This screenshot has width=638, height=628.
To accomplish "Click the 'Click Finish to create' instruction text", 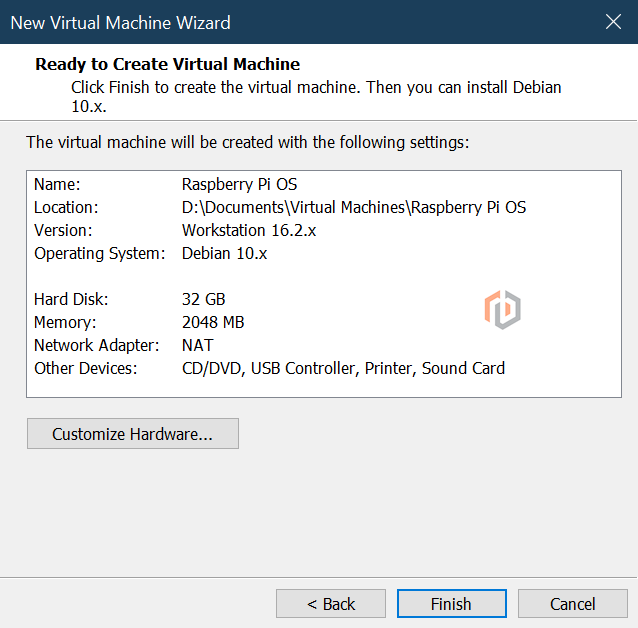I will click(x=316, y=97).
